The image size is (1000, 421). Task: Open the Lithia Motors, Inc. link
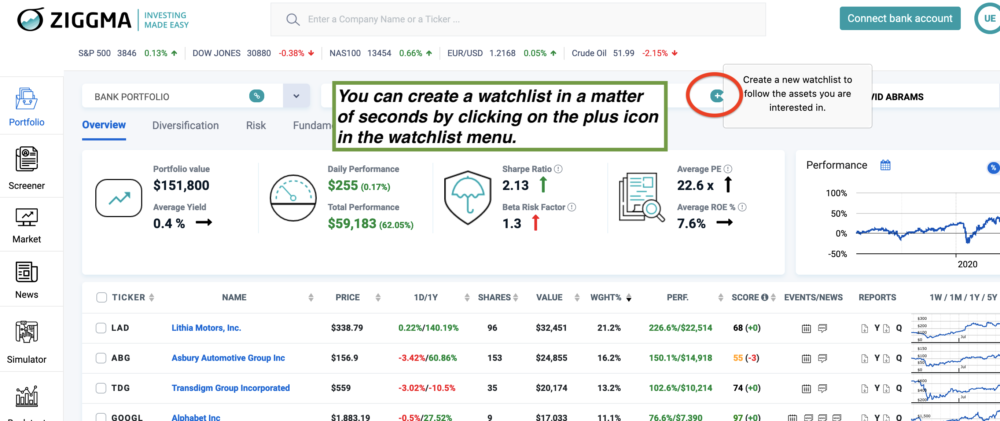coord(206,328)
